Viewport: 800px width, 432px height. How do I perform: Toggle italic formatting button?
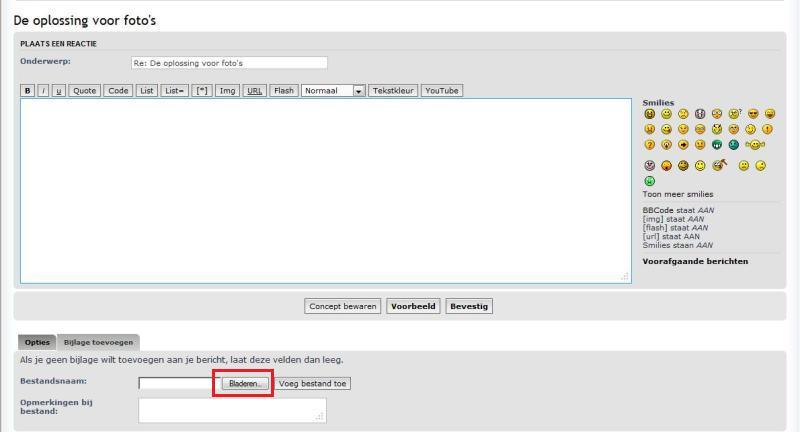(43, 90)
